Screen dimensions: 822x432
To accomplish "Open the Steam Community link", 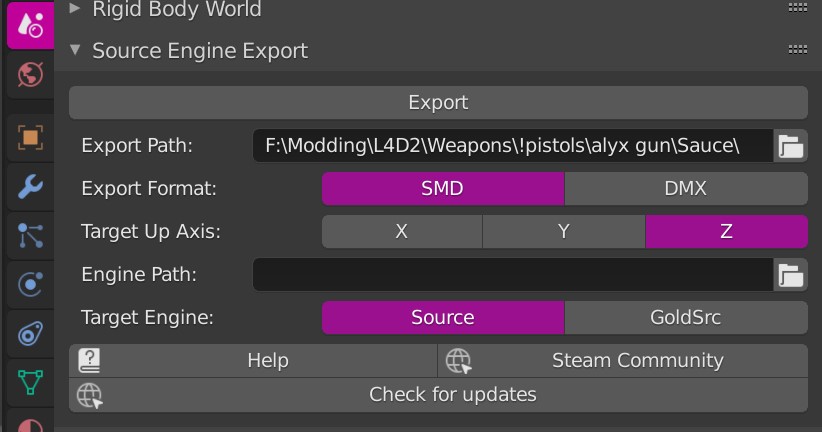I will 637,360.
